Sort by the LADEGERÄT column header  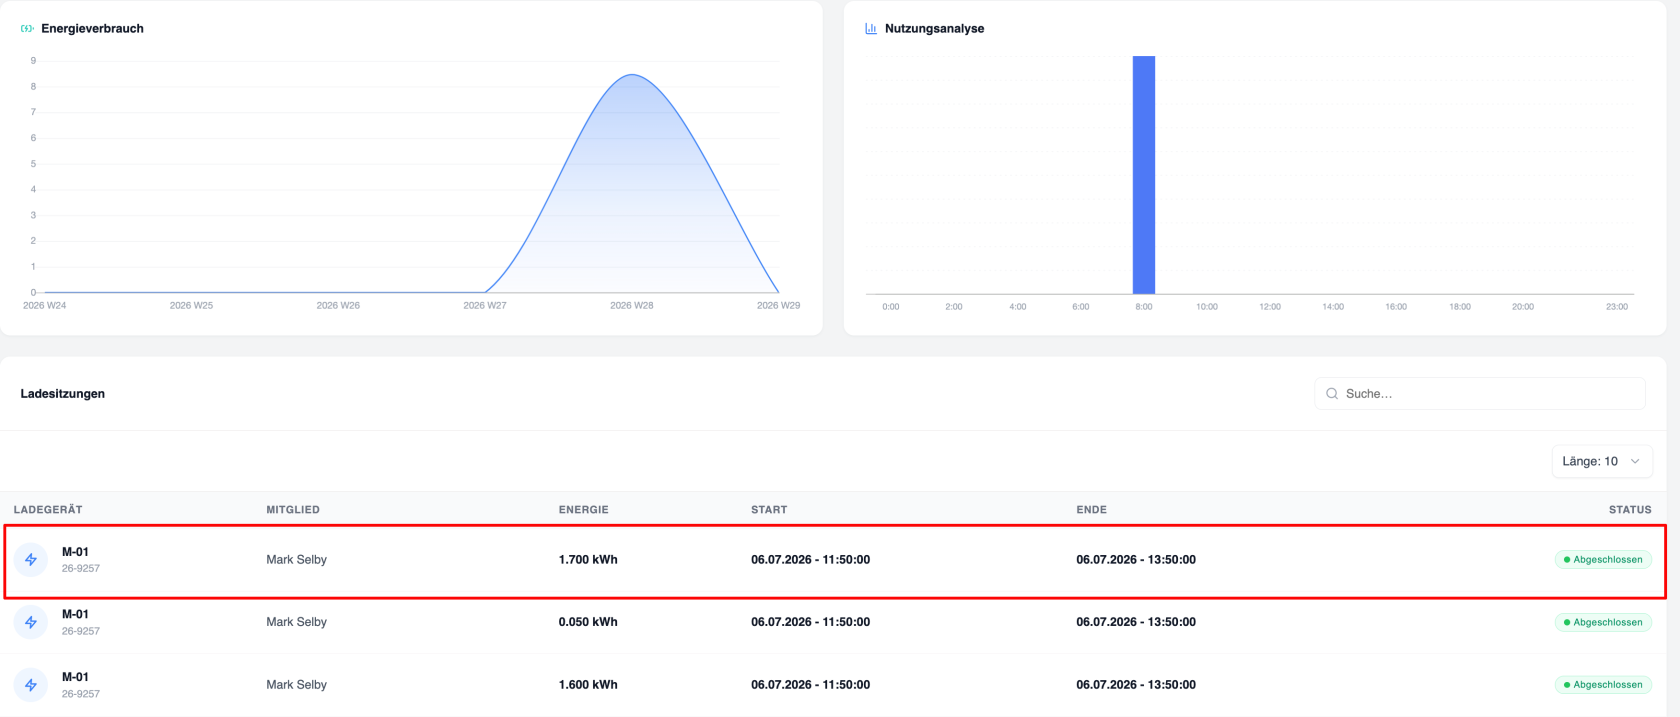tap(48, 510)
